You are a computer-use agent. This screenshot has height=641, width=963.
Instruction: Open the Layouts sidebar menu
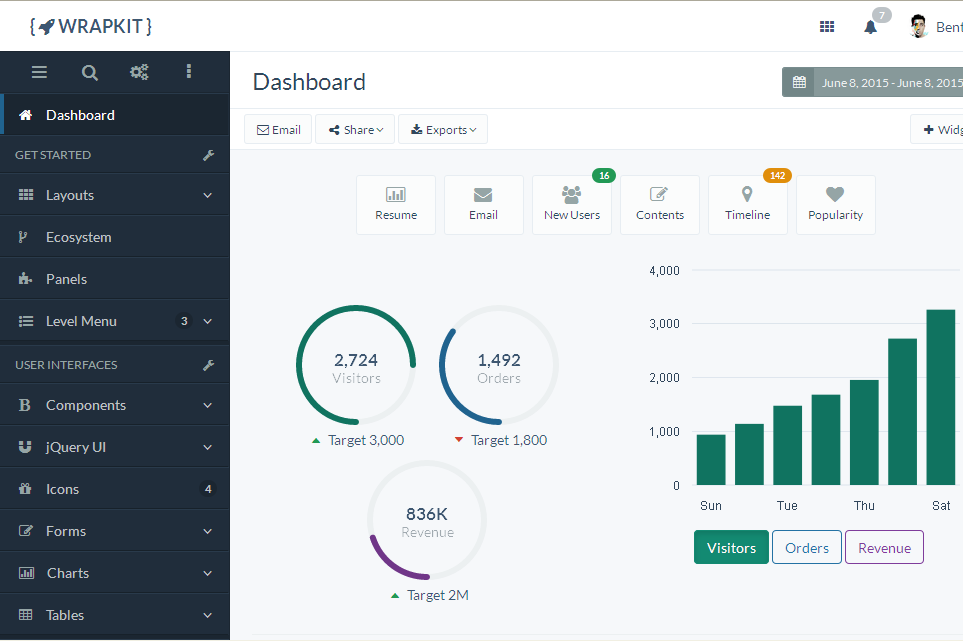(x=115, y=195)
